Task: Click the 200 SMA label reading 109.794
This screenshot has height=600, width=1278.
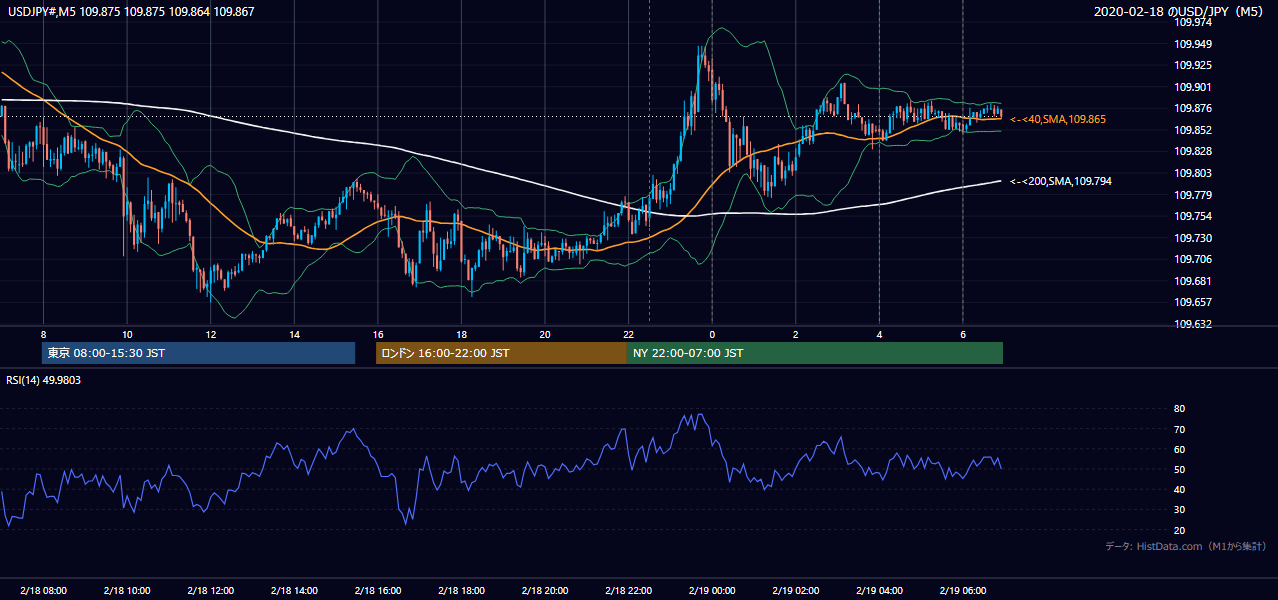Action: point(1060,181)
